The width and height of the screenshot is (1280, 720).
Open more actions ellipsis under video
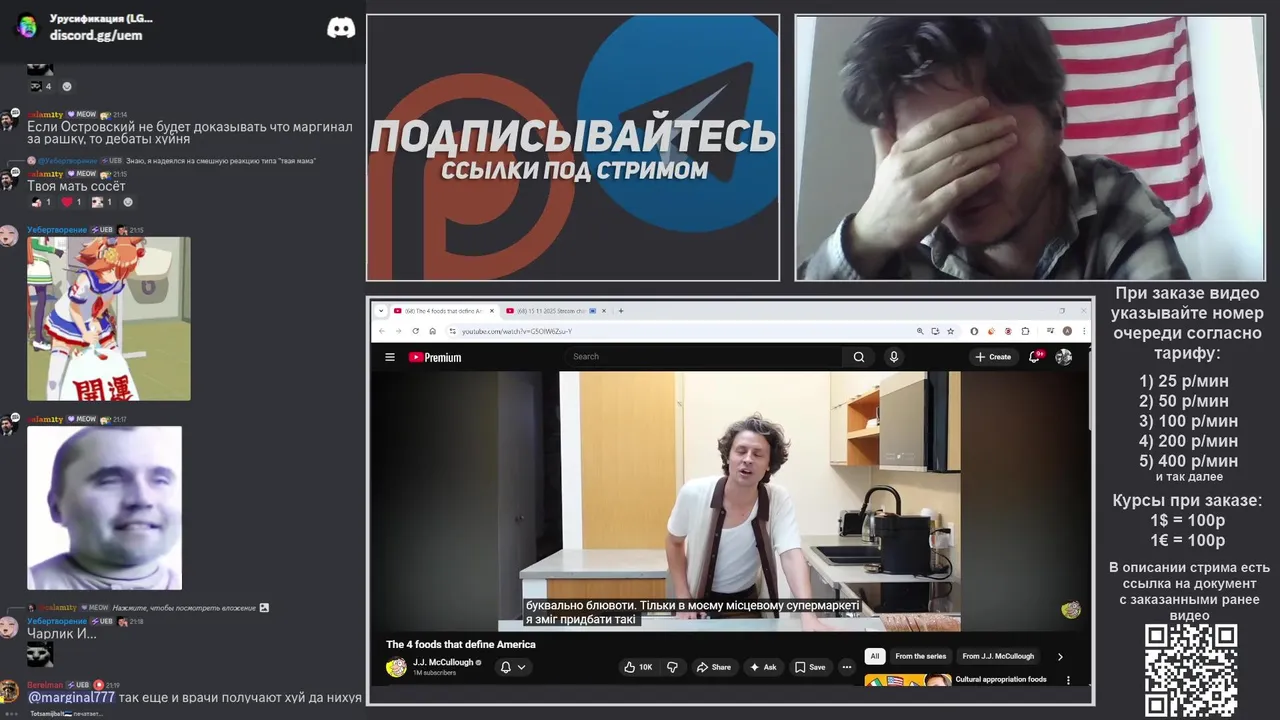(846, 667)
